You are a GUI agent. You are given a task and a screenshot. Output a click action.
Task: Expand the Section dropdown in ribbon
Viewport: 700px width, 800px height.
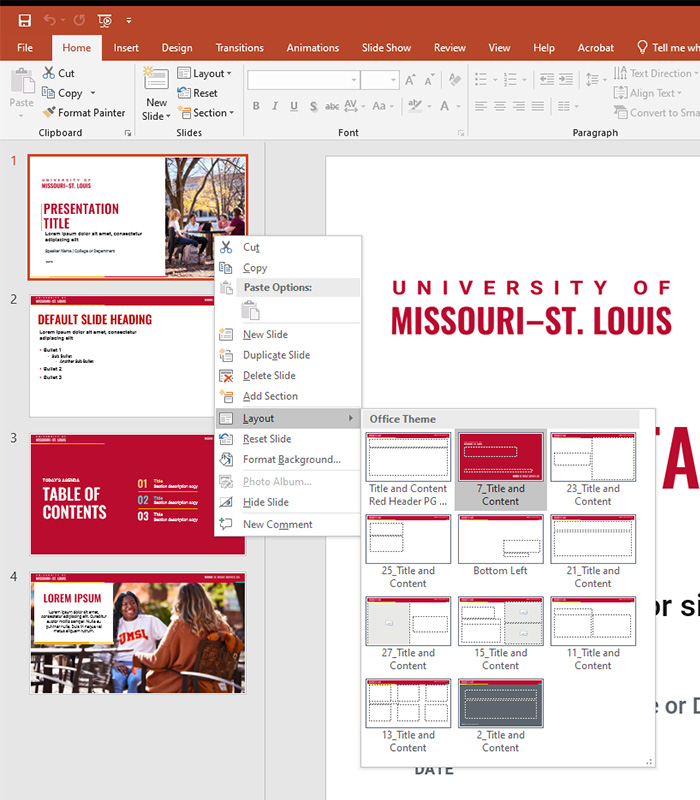(x=206, y=113)
